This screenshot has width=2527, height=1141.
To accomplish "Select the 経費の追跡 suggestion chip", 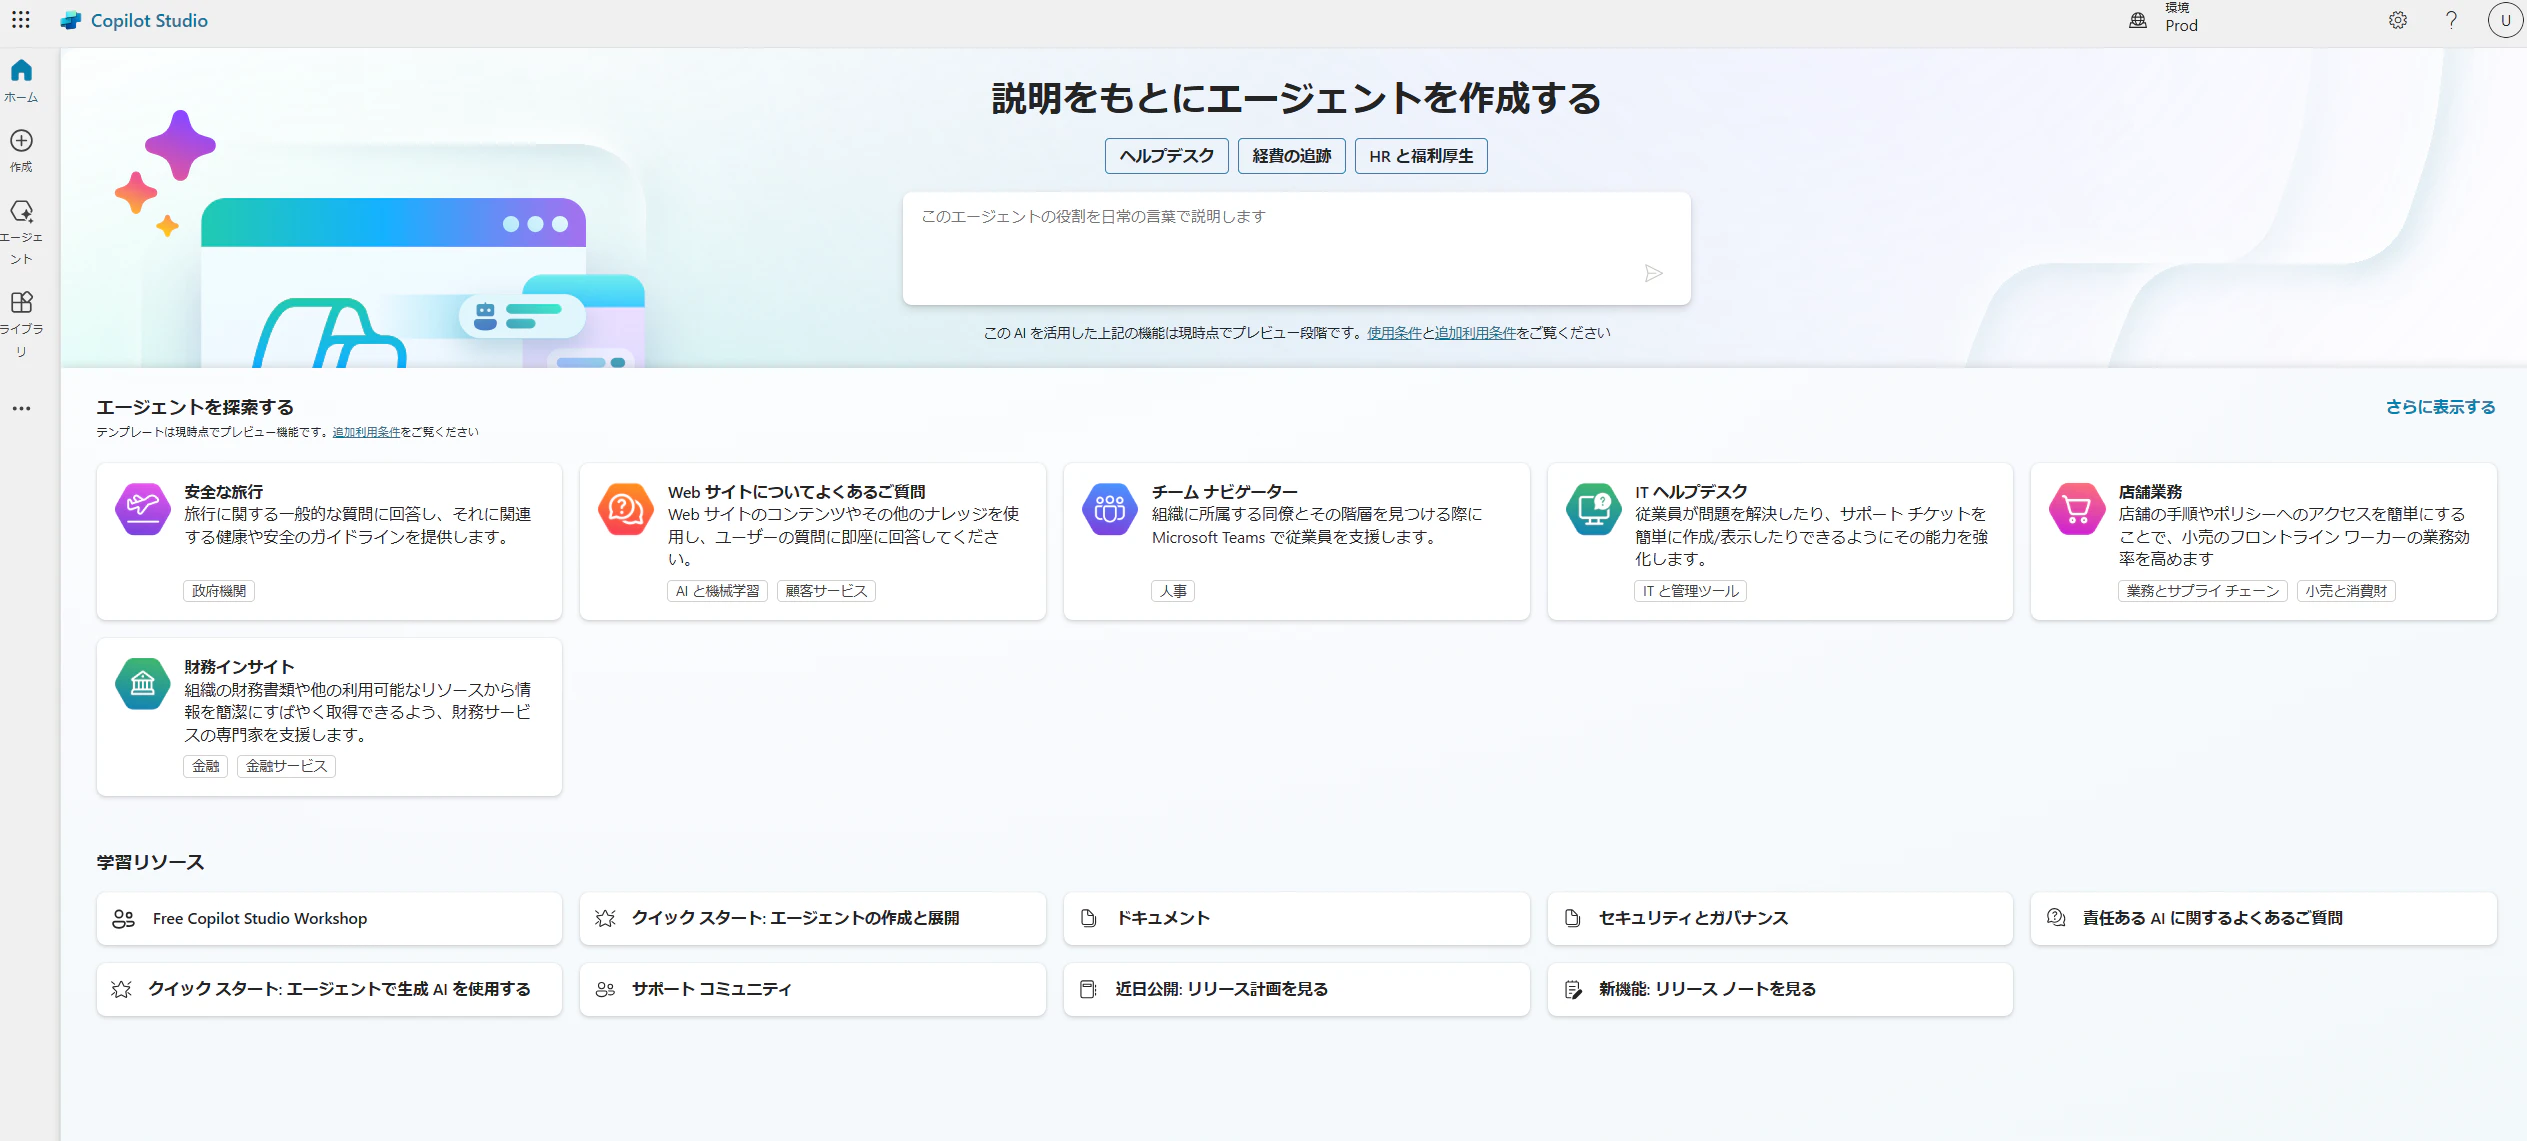I will (x=1291, y=156).
